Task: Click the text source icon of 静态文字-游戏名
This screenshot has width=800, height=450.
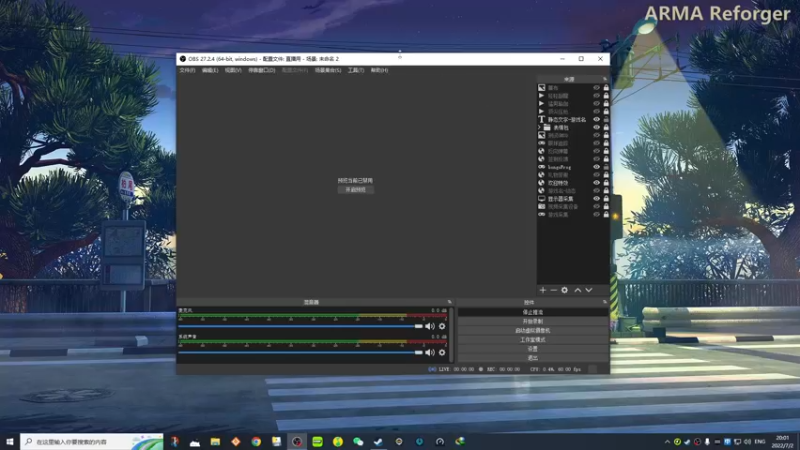Action: pyautogui.click(x=541, y=119)
